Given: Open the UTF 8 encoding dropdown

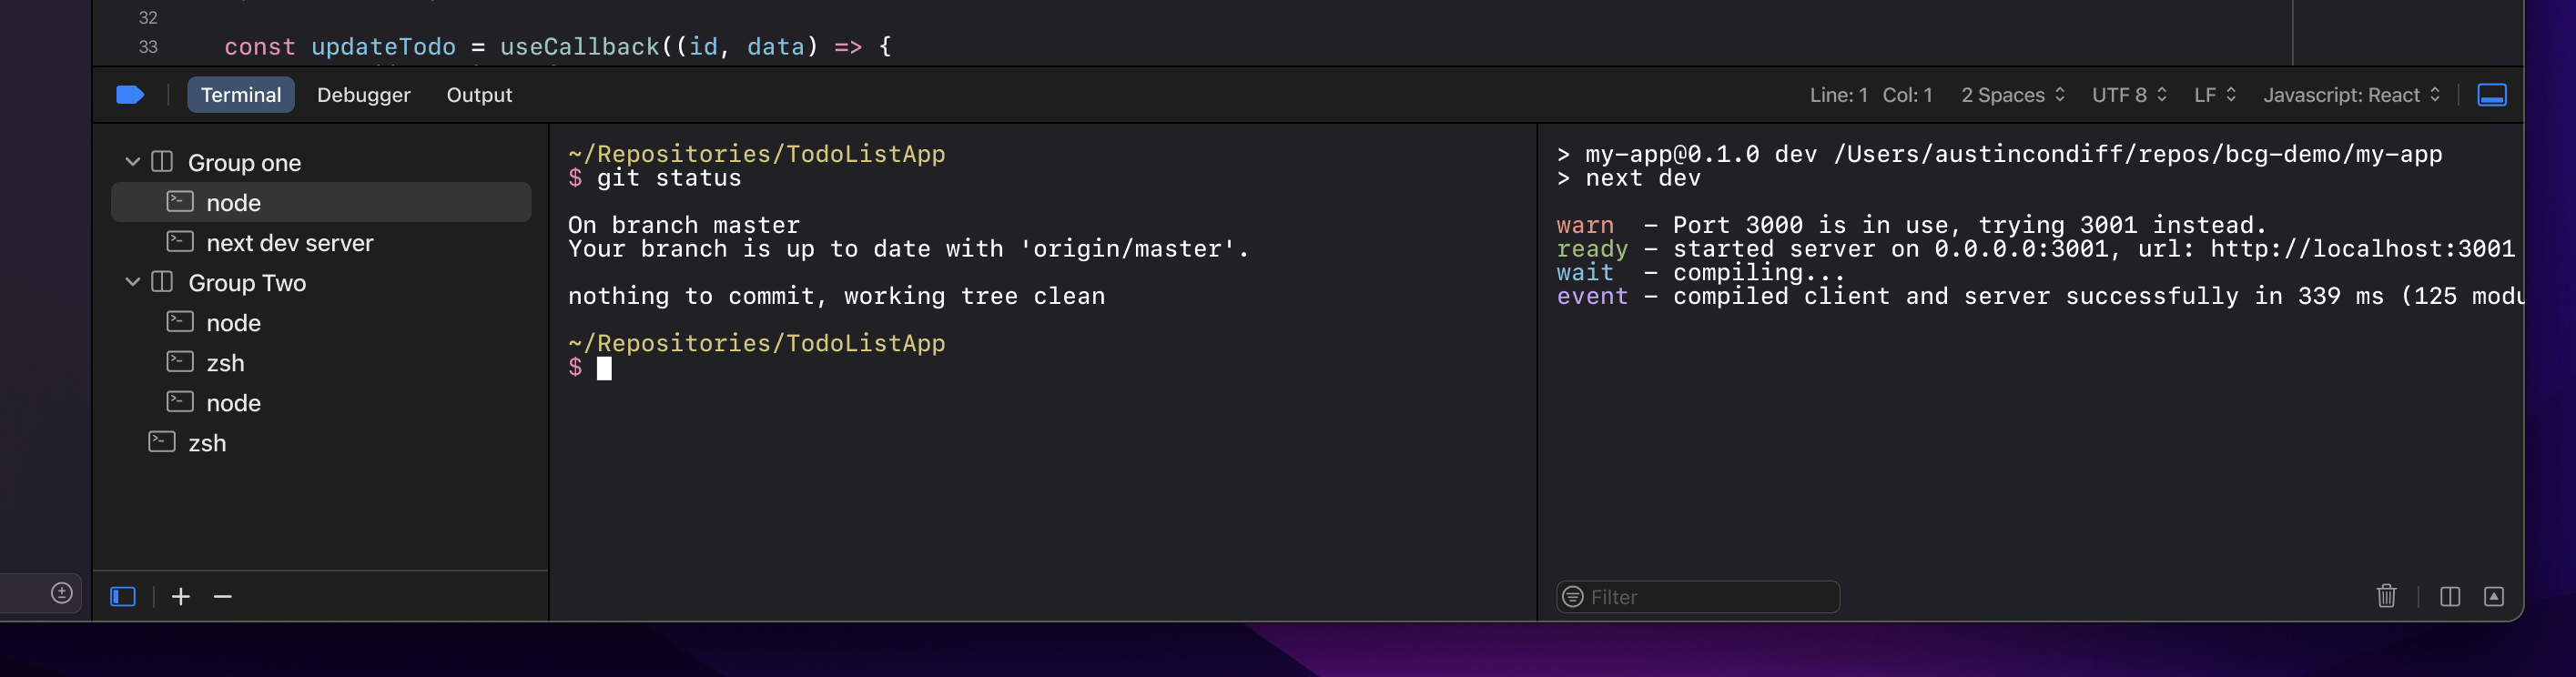Looking at the screenshot, I should (x=2128, y=95).
